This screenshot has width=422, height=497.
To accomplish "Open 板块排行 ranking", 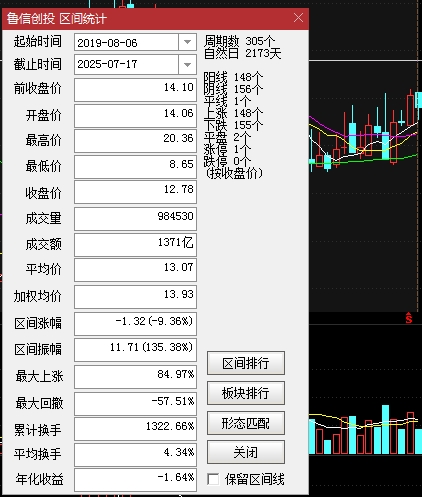I will point(246,393).
